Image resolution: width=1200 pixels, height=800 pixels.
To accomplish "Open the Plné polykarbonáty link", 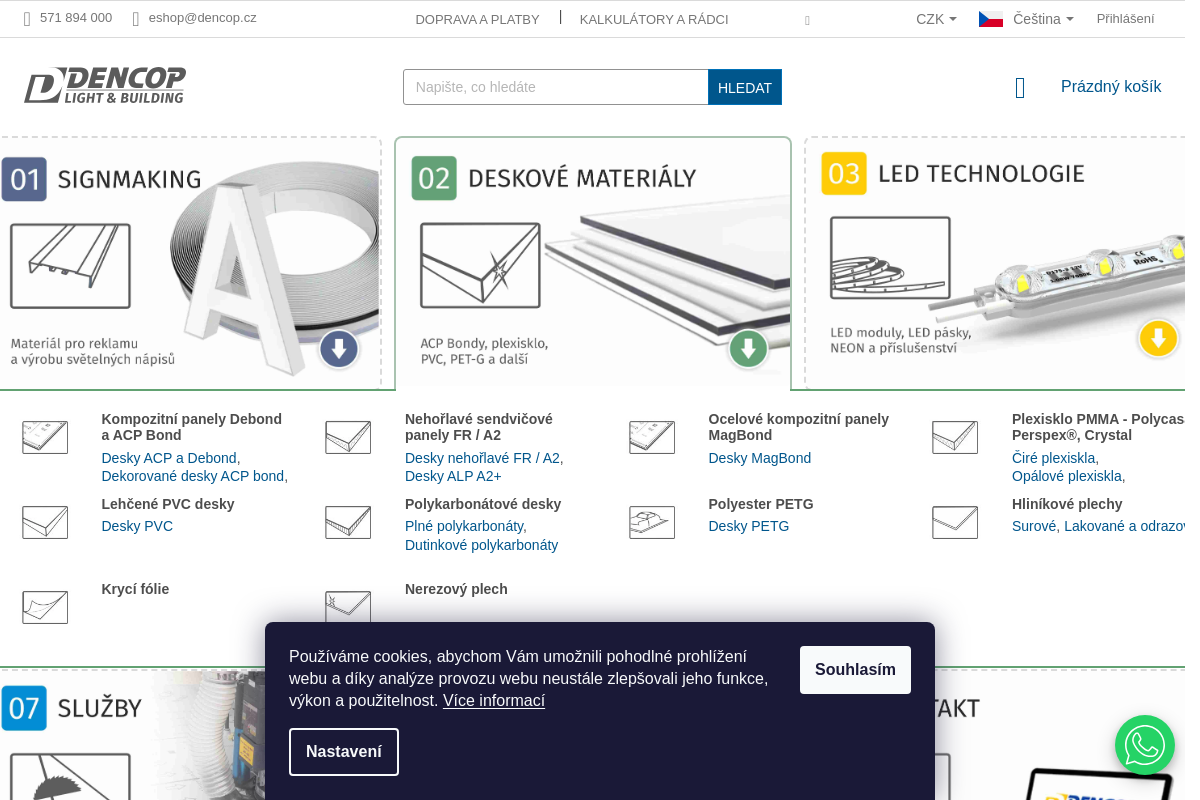I will point(466,526).
